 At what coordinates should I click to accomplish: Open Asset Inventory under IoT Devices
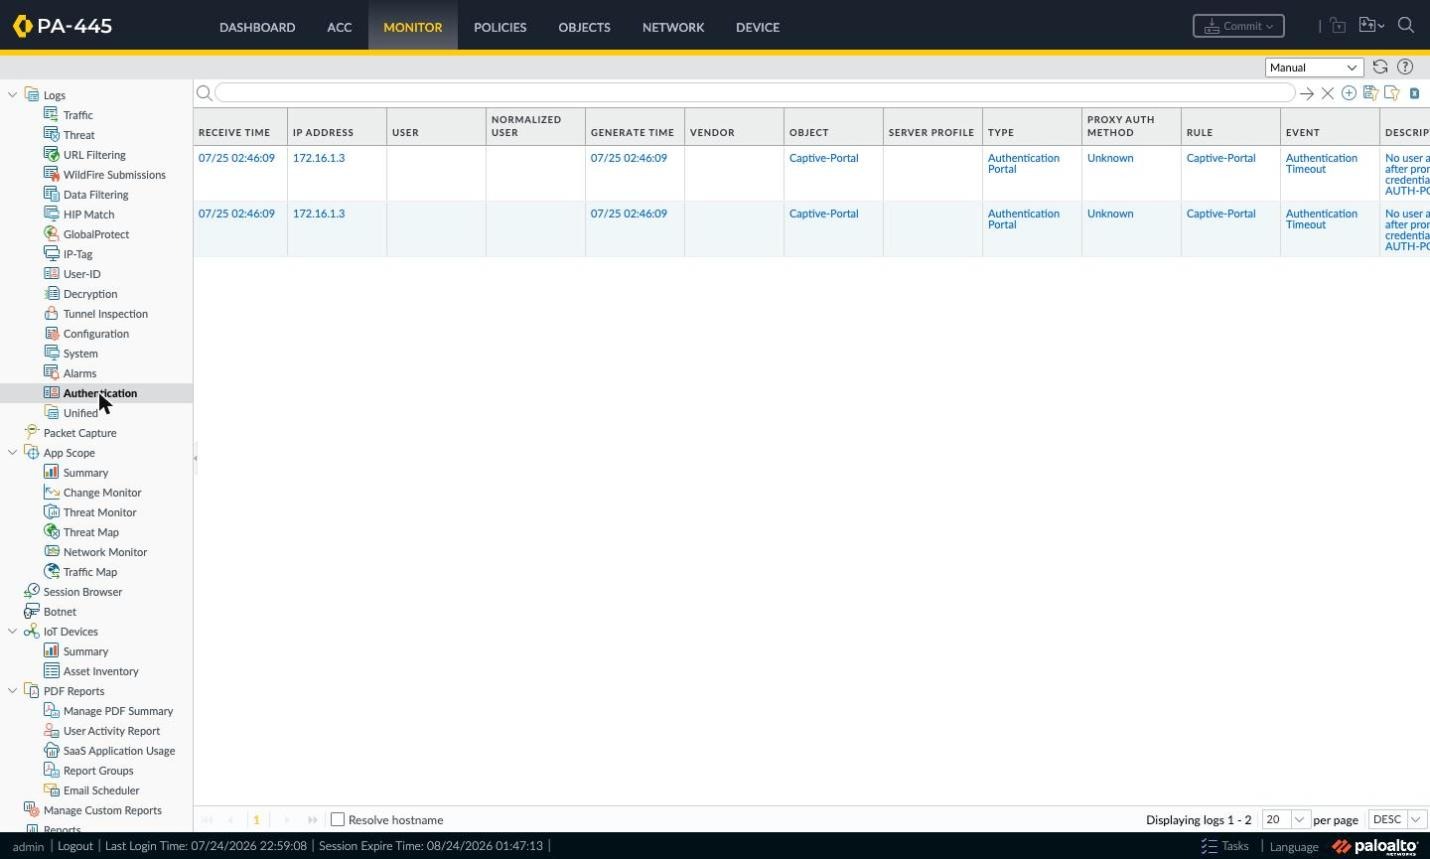100,672
